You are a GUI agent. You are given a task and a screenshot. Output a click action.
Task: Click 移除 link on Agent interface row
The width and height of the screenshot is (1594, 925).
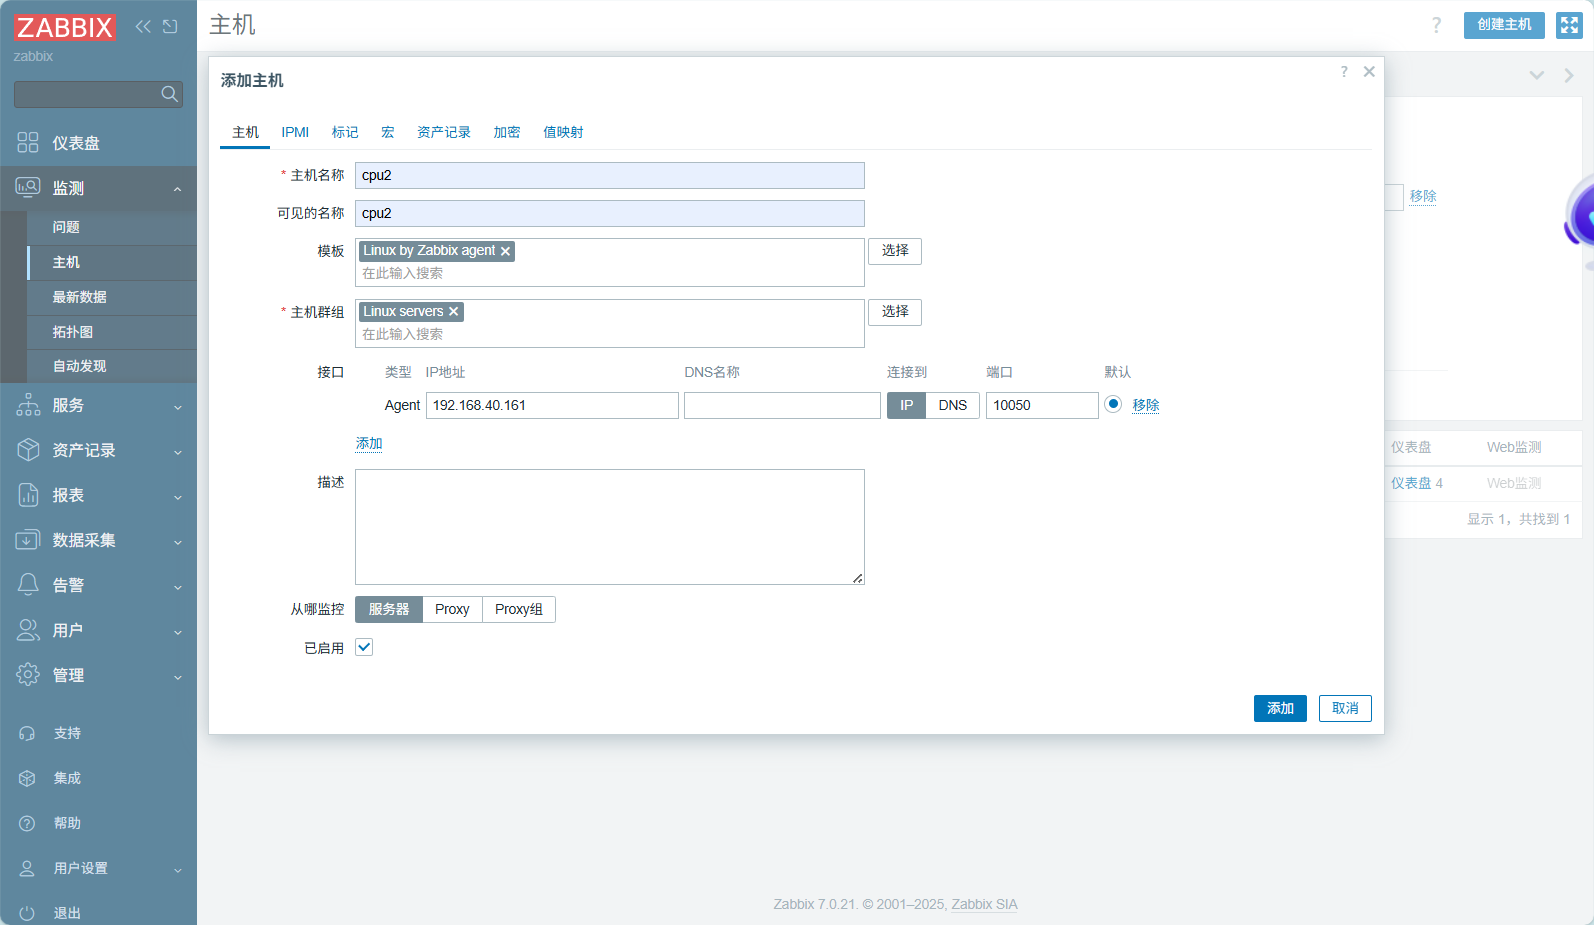(x=1146, y=405)
